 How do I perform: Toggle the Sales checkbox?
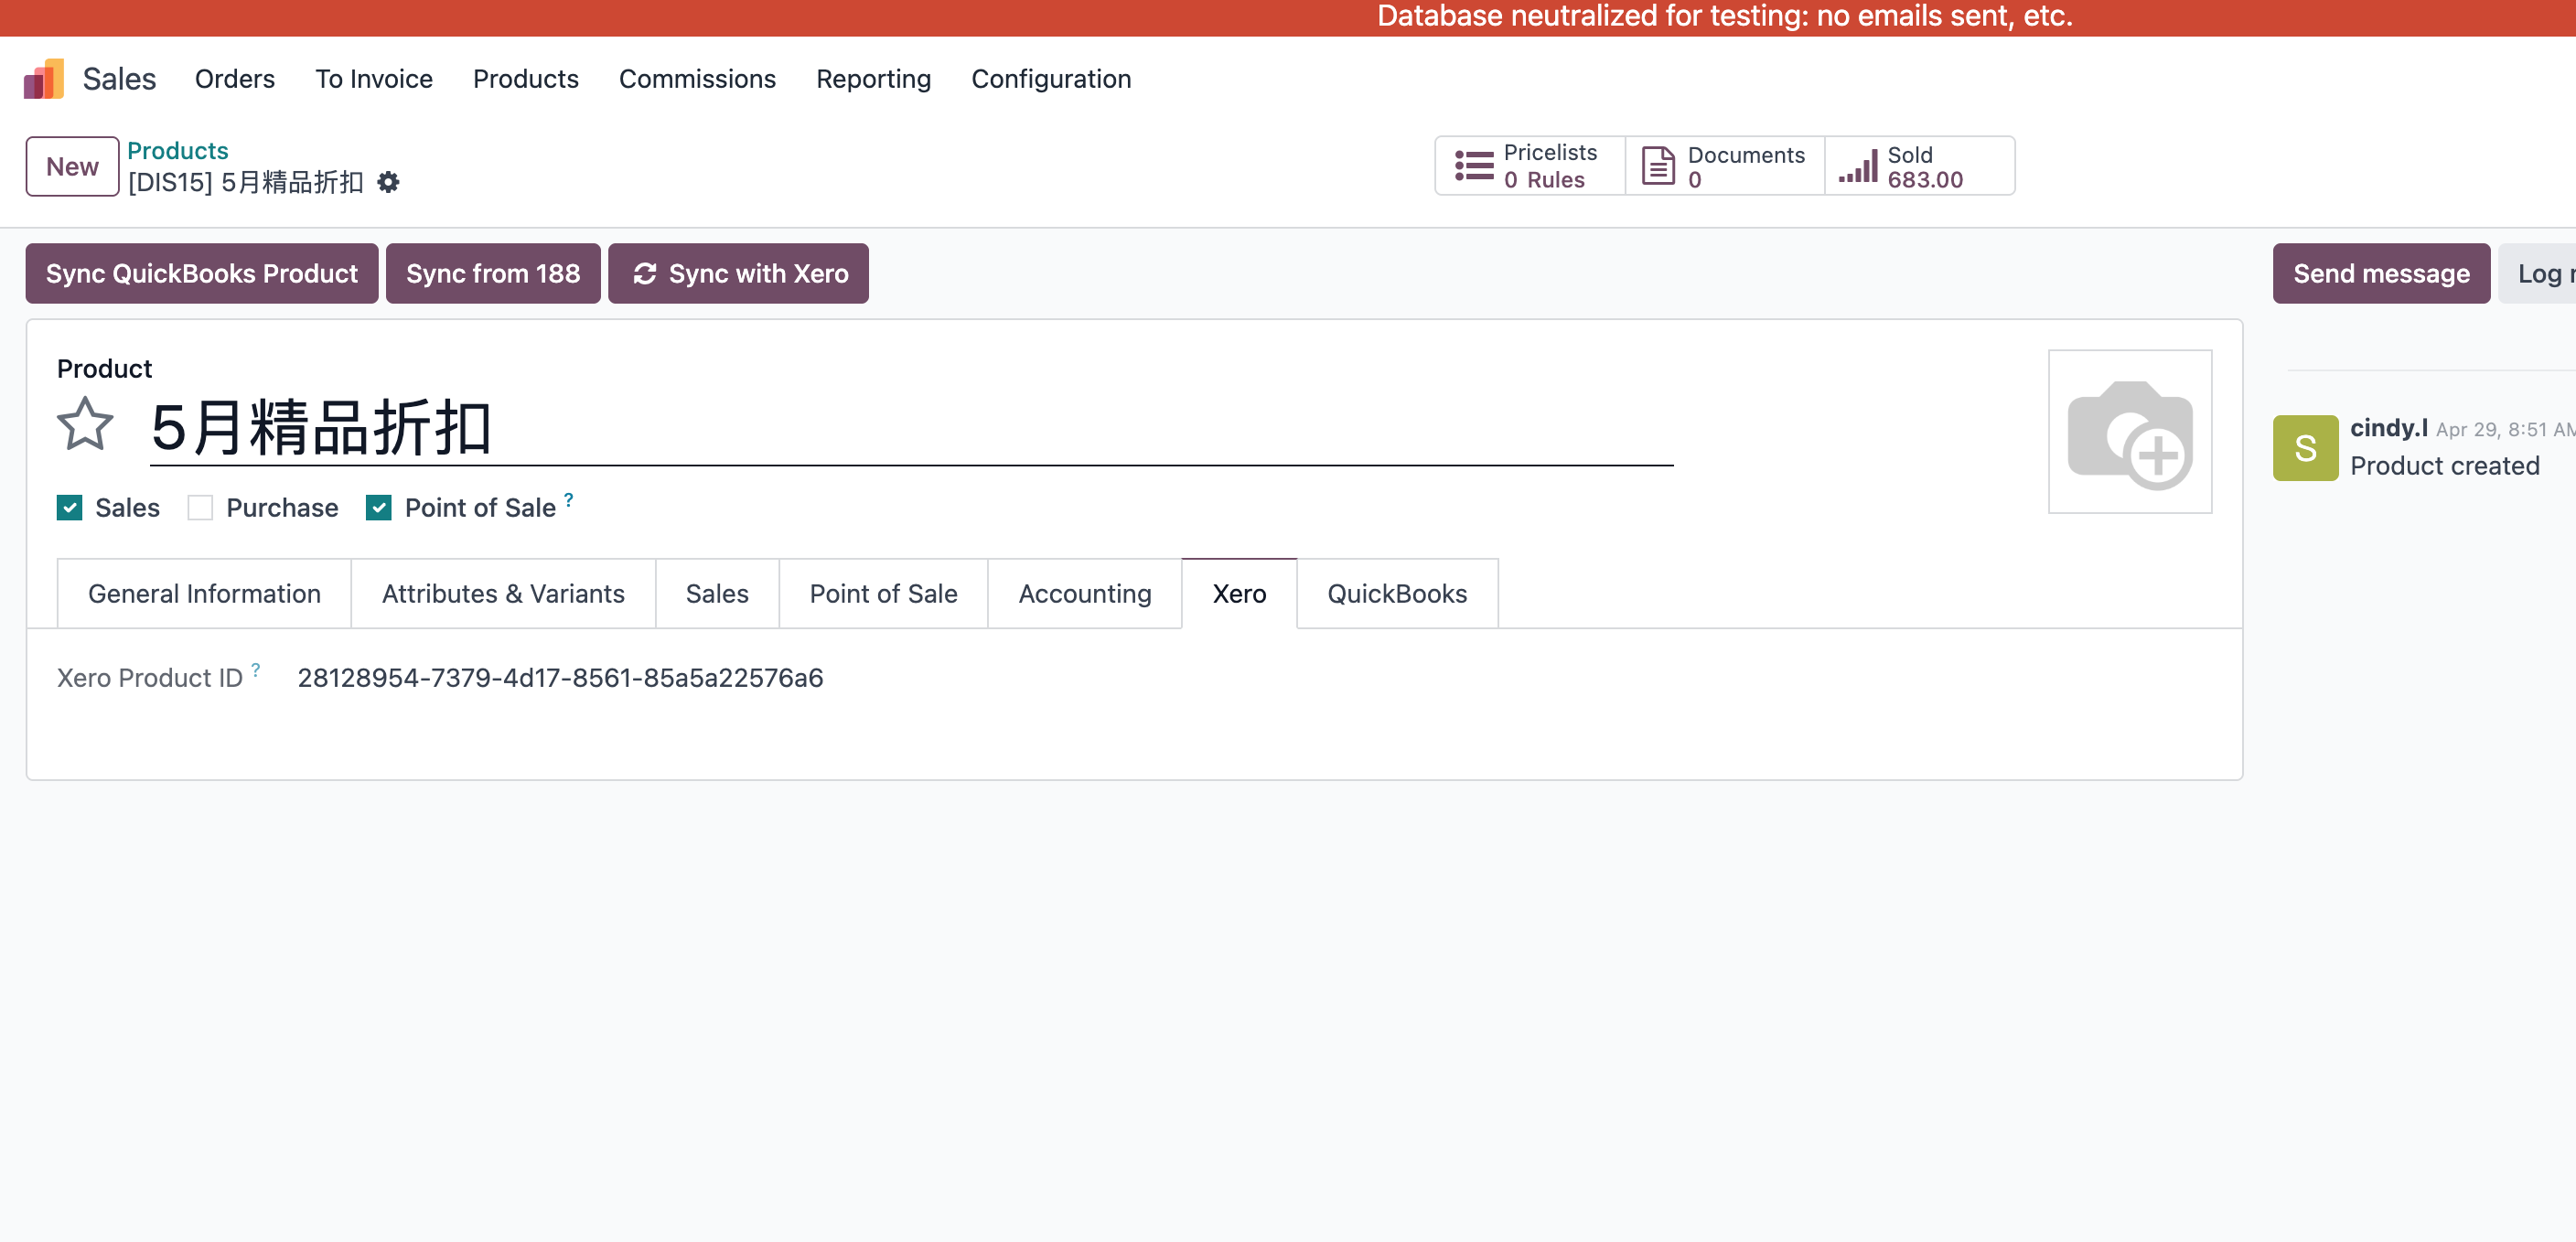click(x=70, y=508)
